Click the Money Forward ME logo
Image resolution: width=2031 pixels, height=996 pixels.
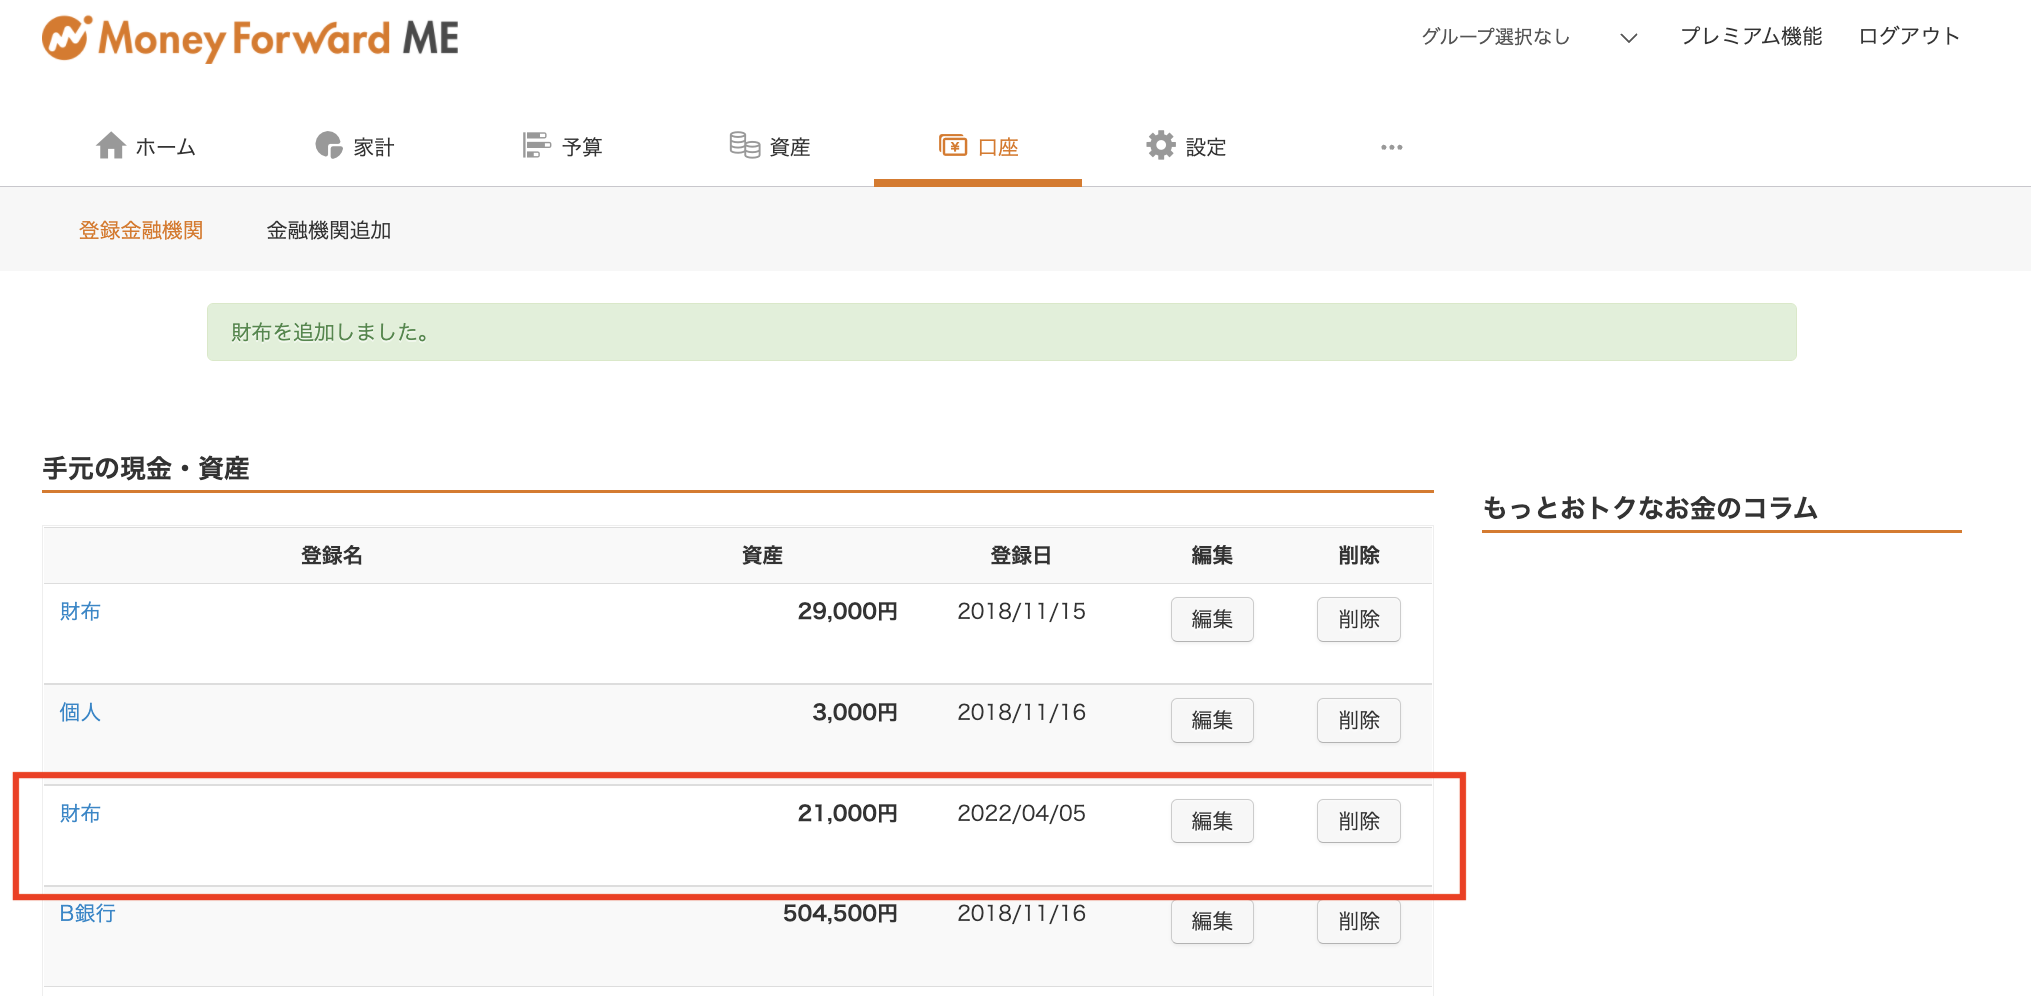pos(250,39)
